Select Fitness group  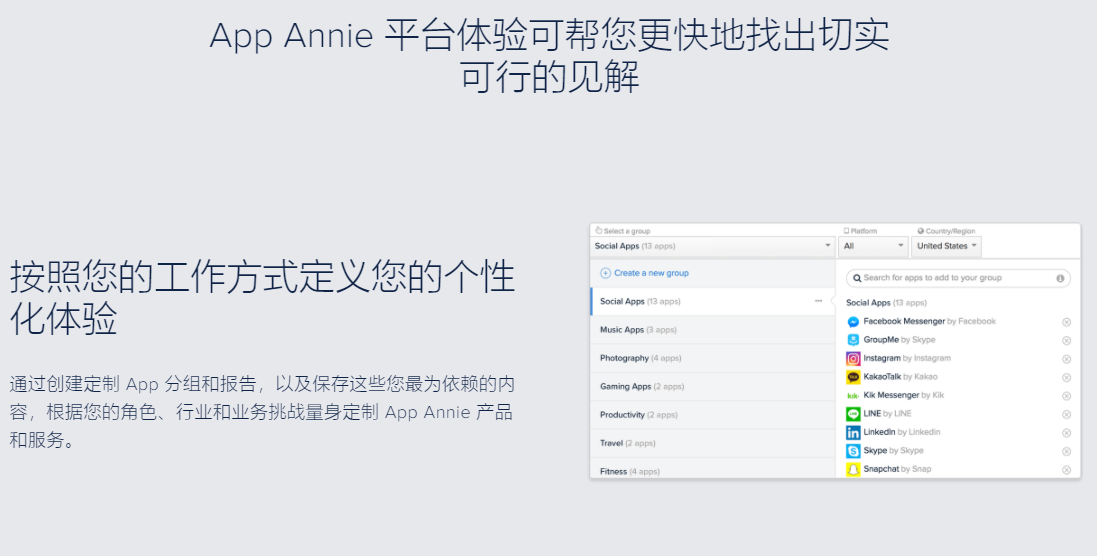point(713,469)
